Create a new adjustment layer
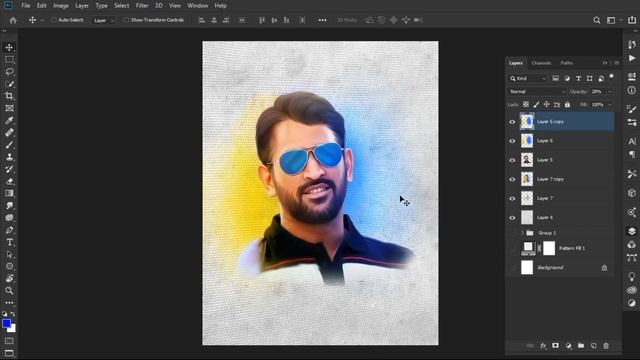This screenshot has width=640, height=360. (568, 346)
